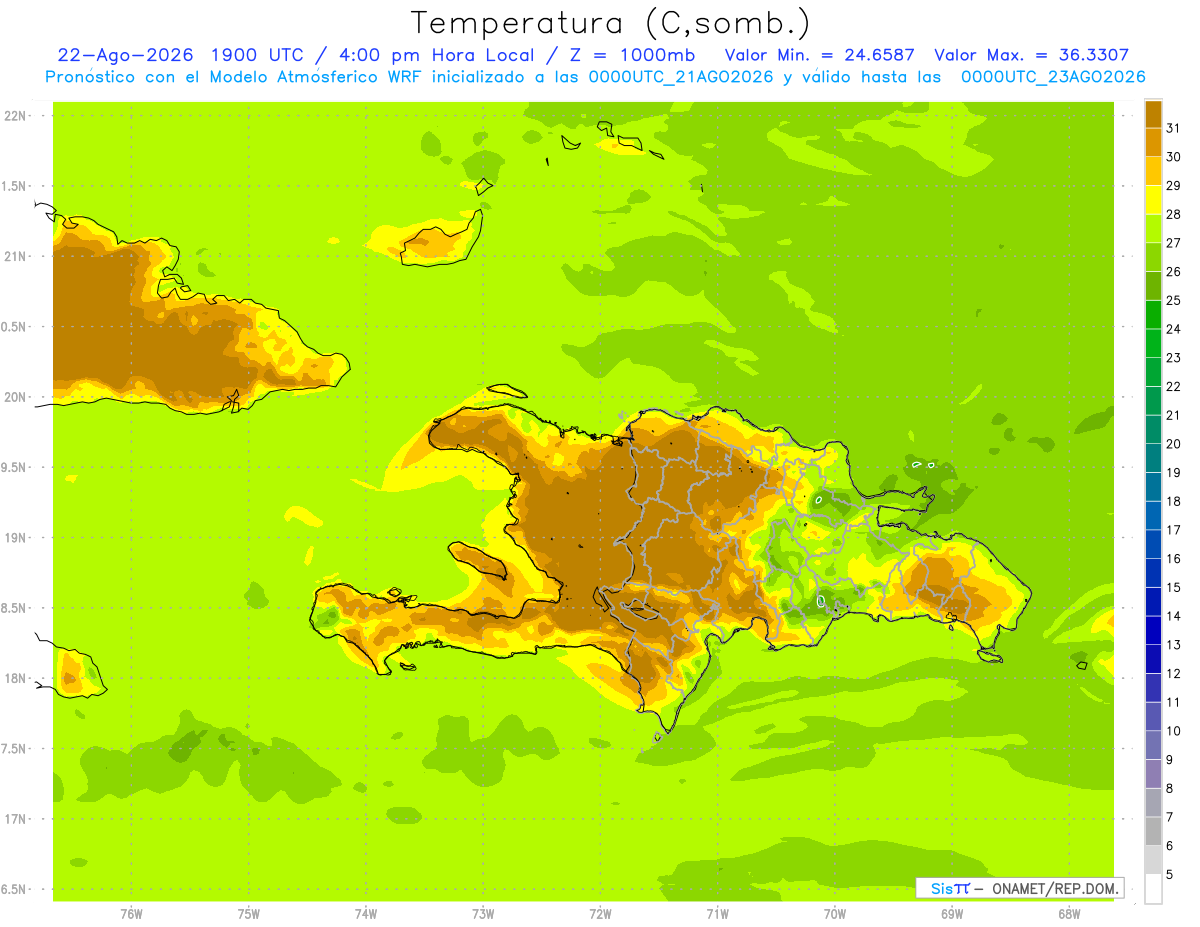The width and height of the screenshot is (1200, 927).
Task: Click the legend value 15
Action: tap(1174, 587)
